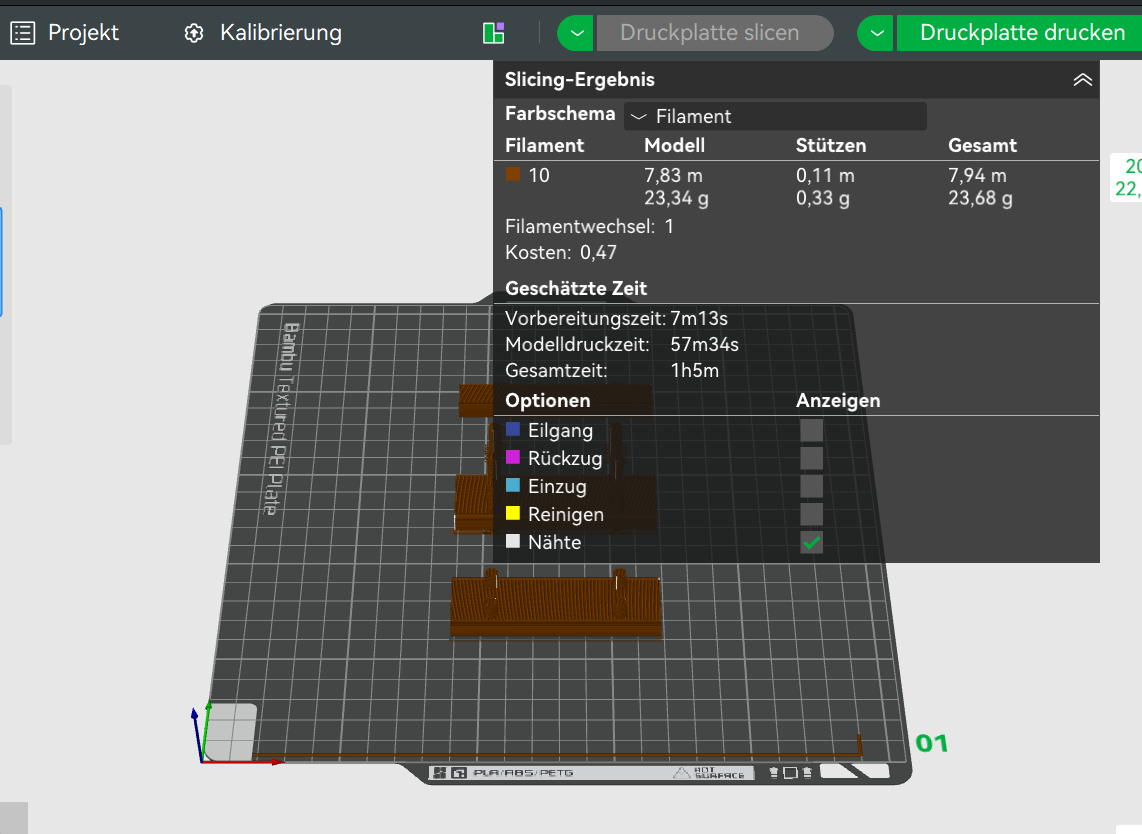Uncheck the Nähte display checkbox
The image size is (1142, 834).
click(x=811, y=542)
